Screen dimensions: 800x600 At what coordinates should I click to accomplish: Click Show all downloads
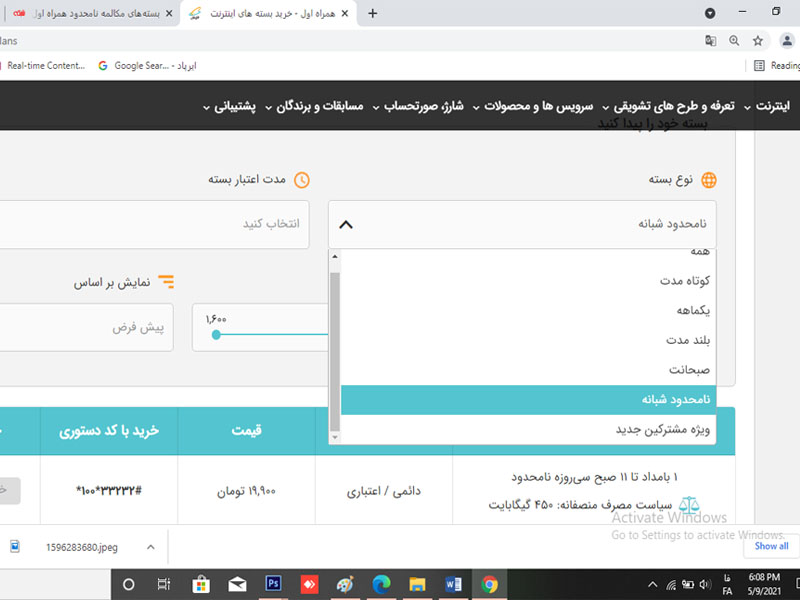click(771, 546)
